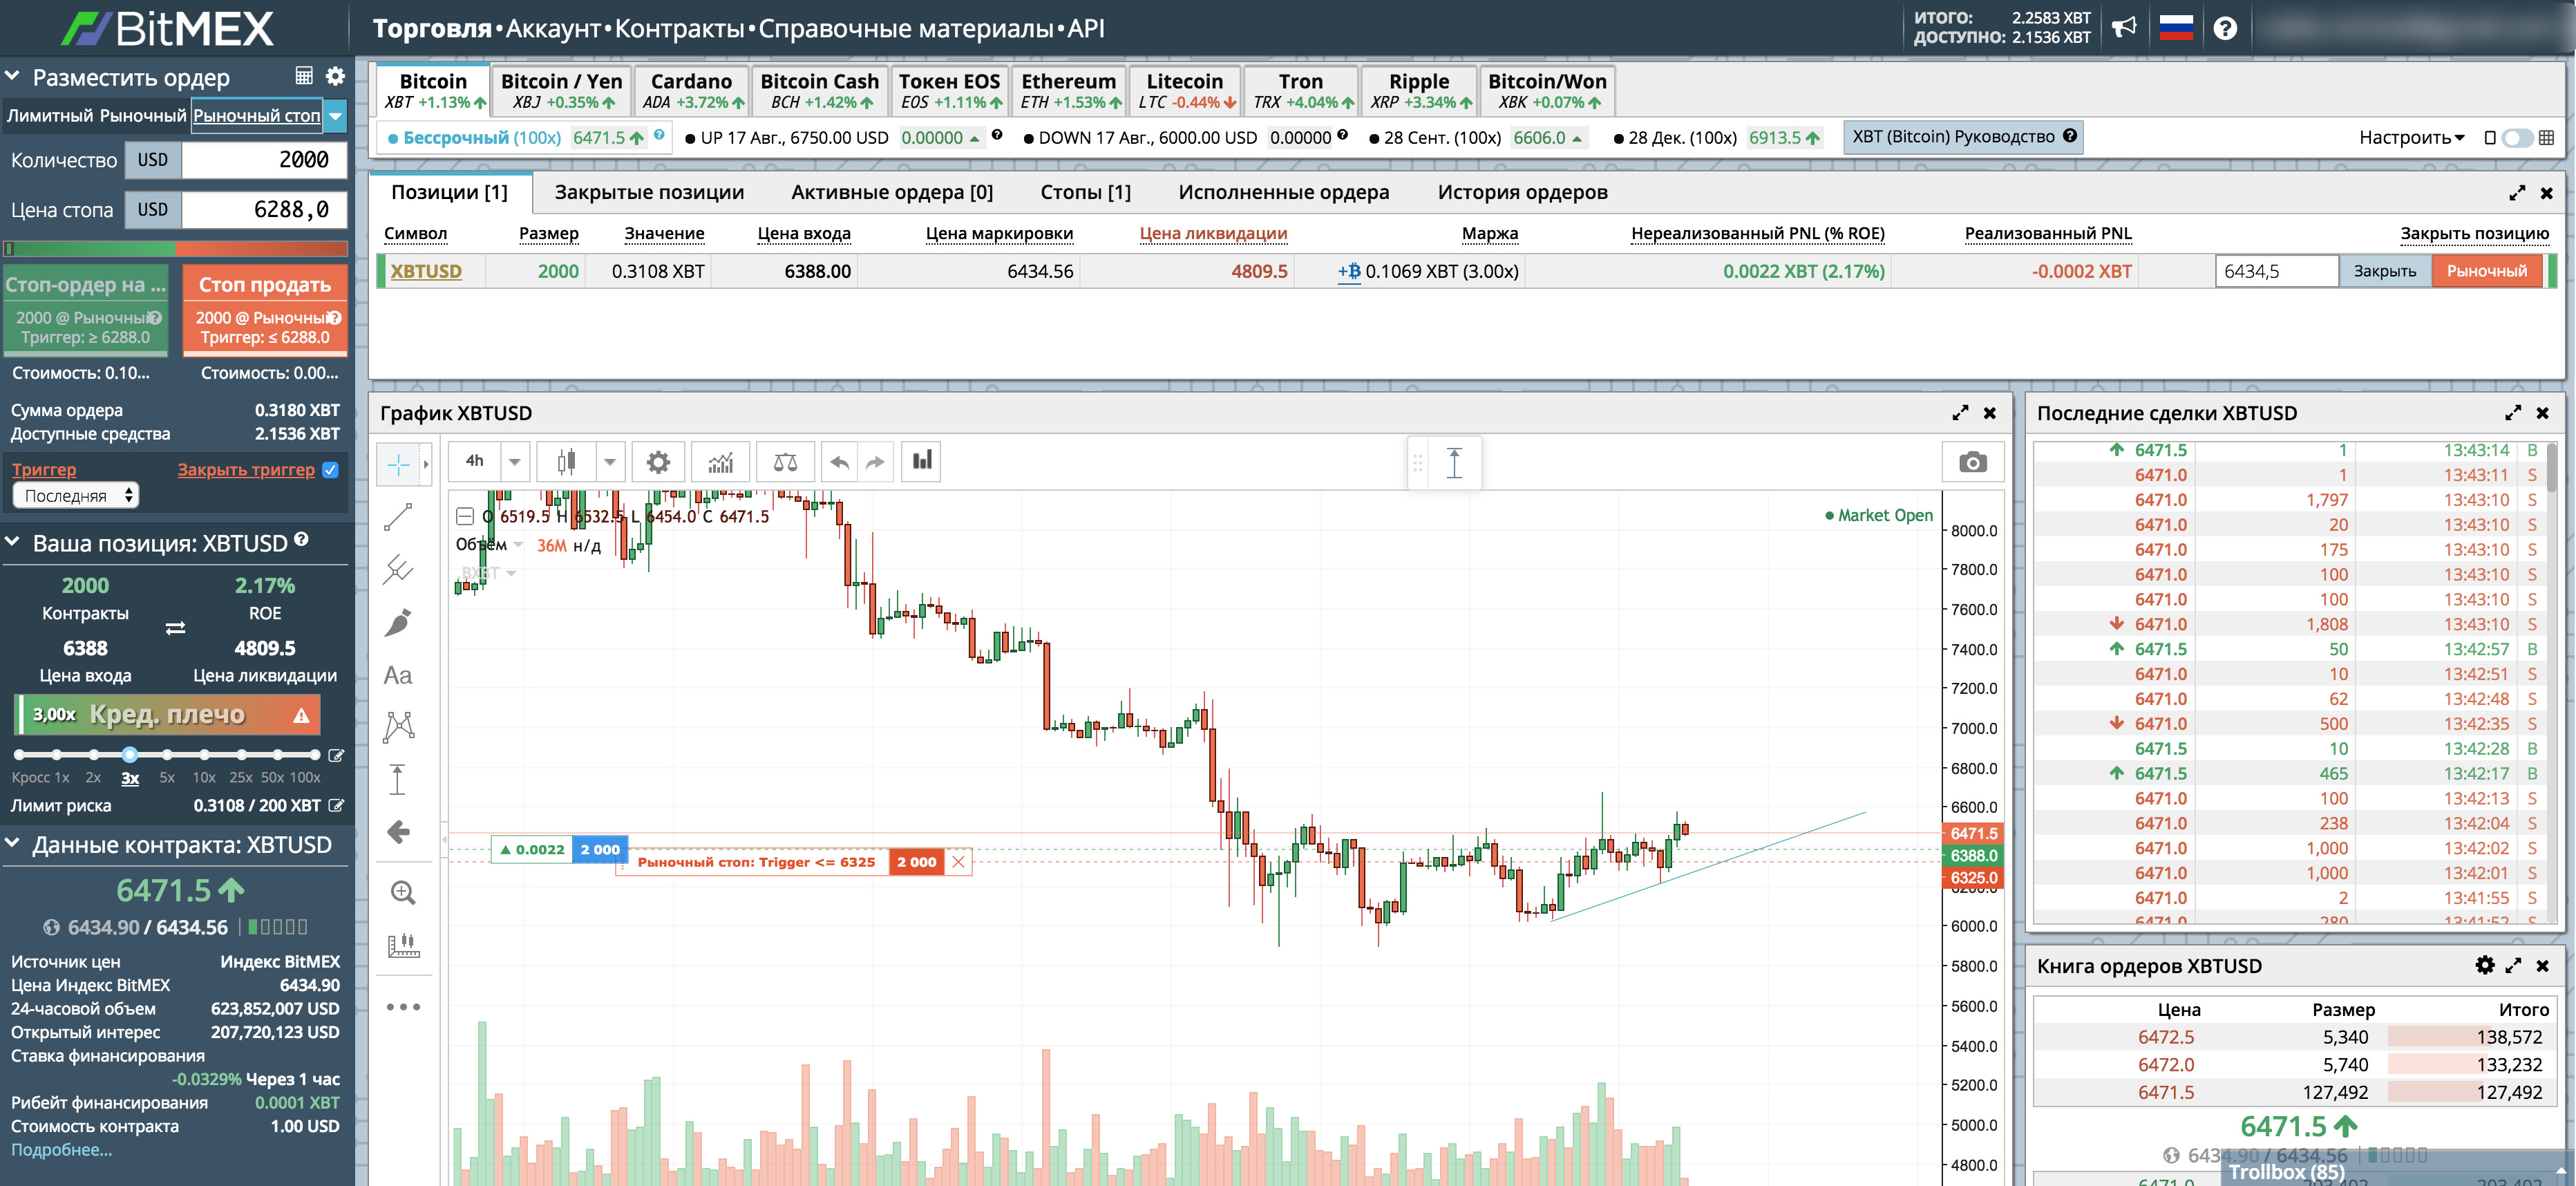Open chart properties gear icon
The width and height of the screenshot is (2576, 1186).
pyautogui.click(x=658, y=462)
